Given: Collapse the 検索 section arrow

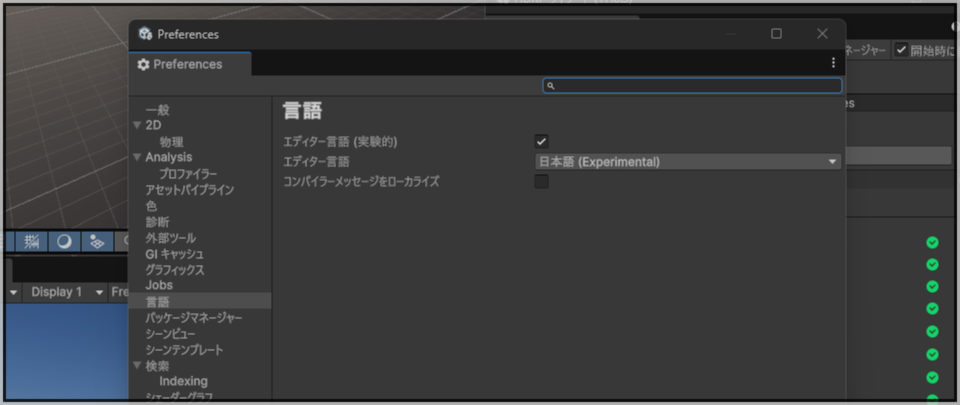Looking at the screenshot, I should [137, 366].
